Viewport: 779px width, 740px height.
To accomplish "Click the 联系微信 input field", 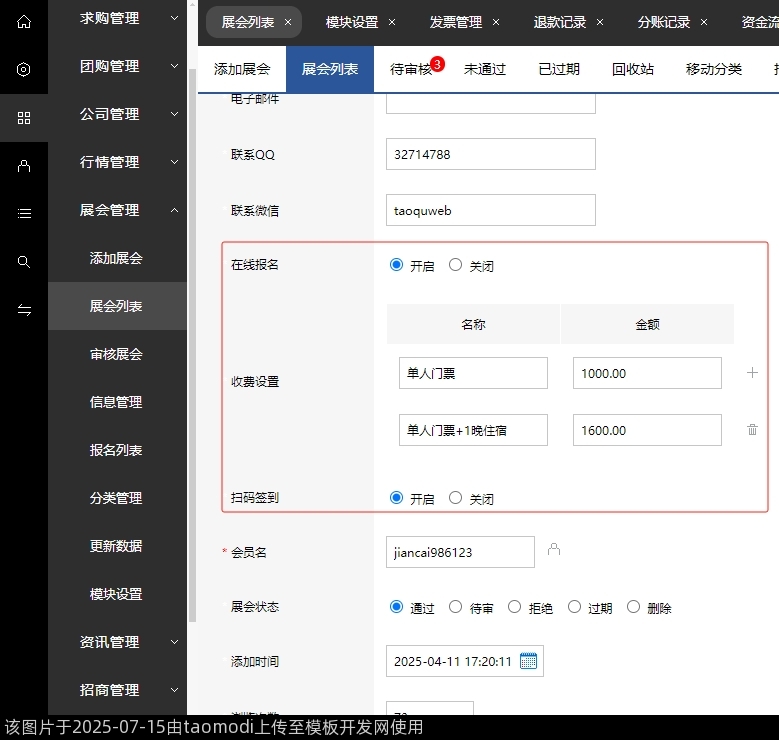I will [x=490, y=211].
